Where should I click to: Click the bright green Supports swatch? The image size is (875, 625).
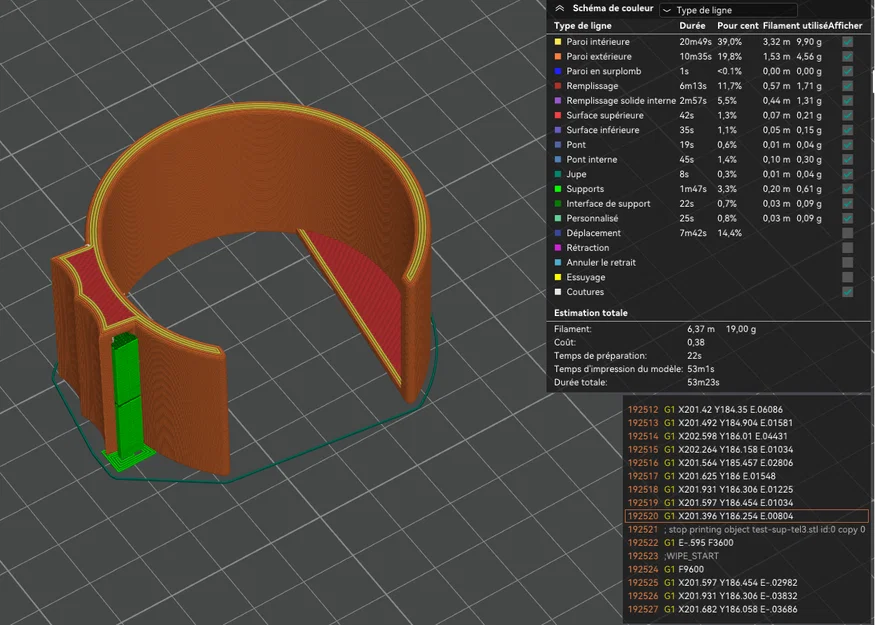point(557,189)
